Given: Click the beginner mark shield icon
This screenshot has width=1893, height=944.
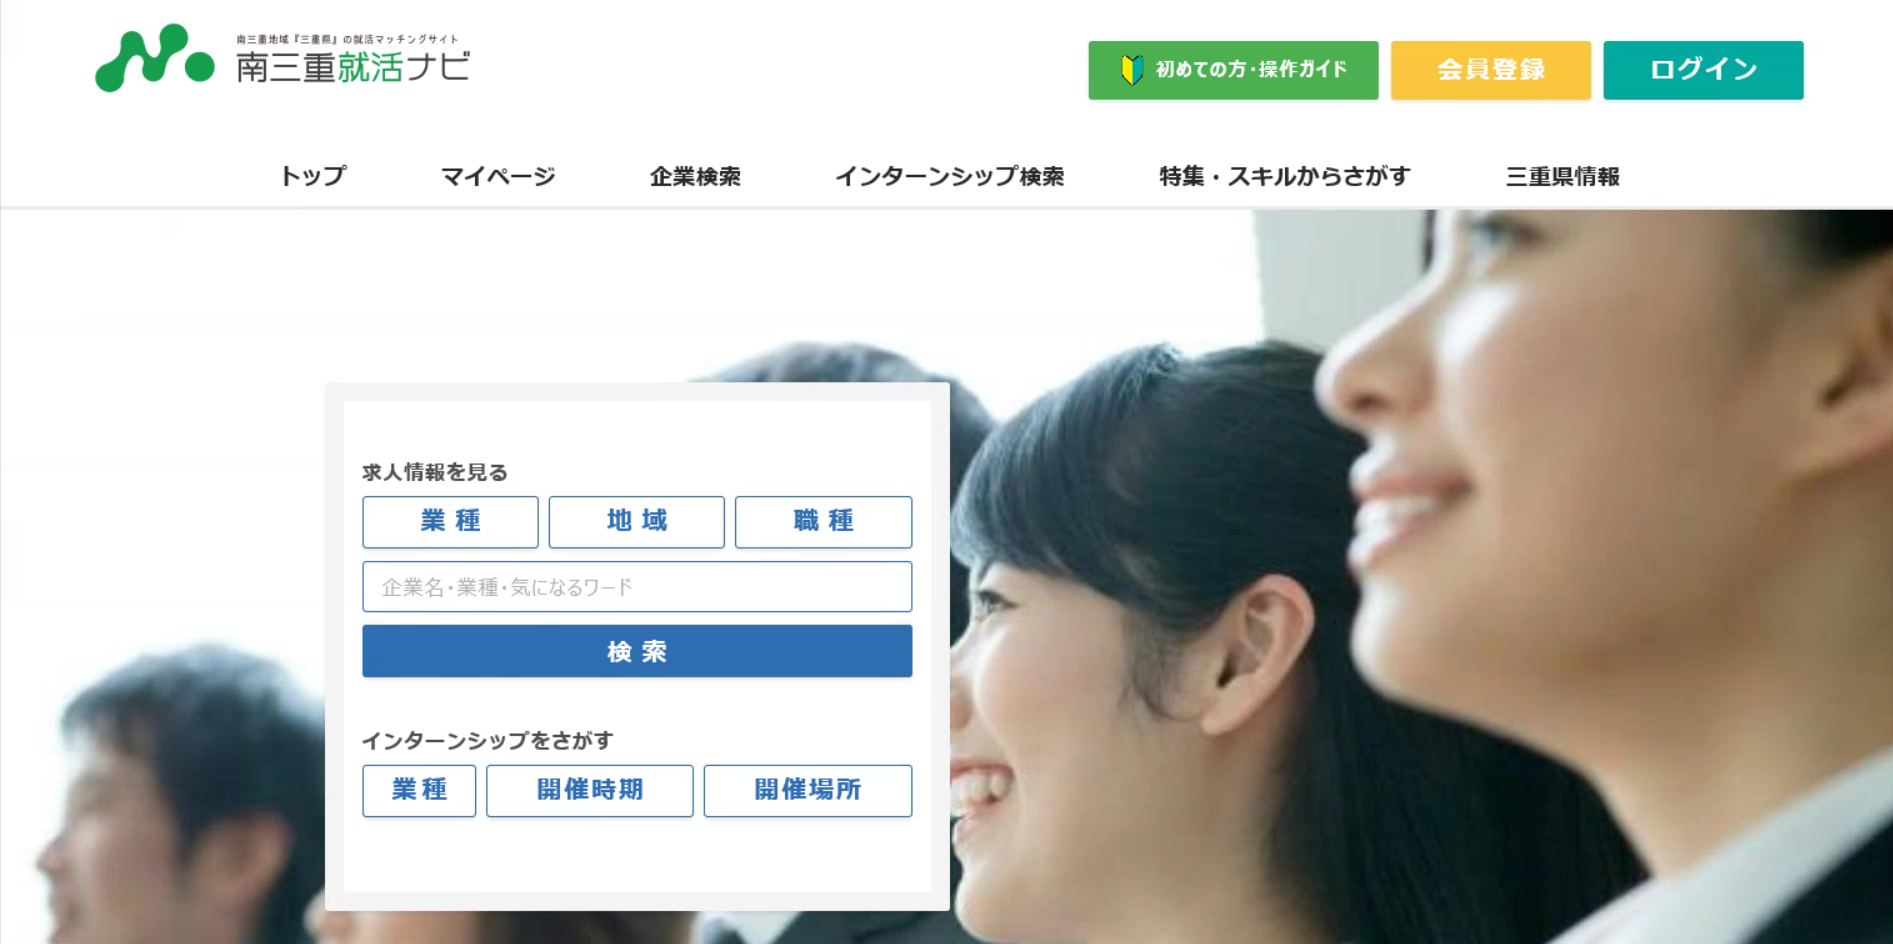Looking at the screenshot, I should pos(1131,70).
